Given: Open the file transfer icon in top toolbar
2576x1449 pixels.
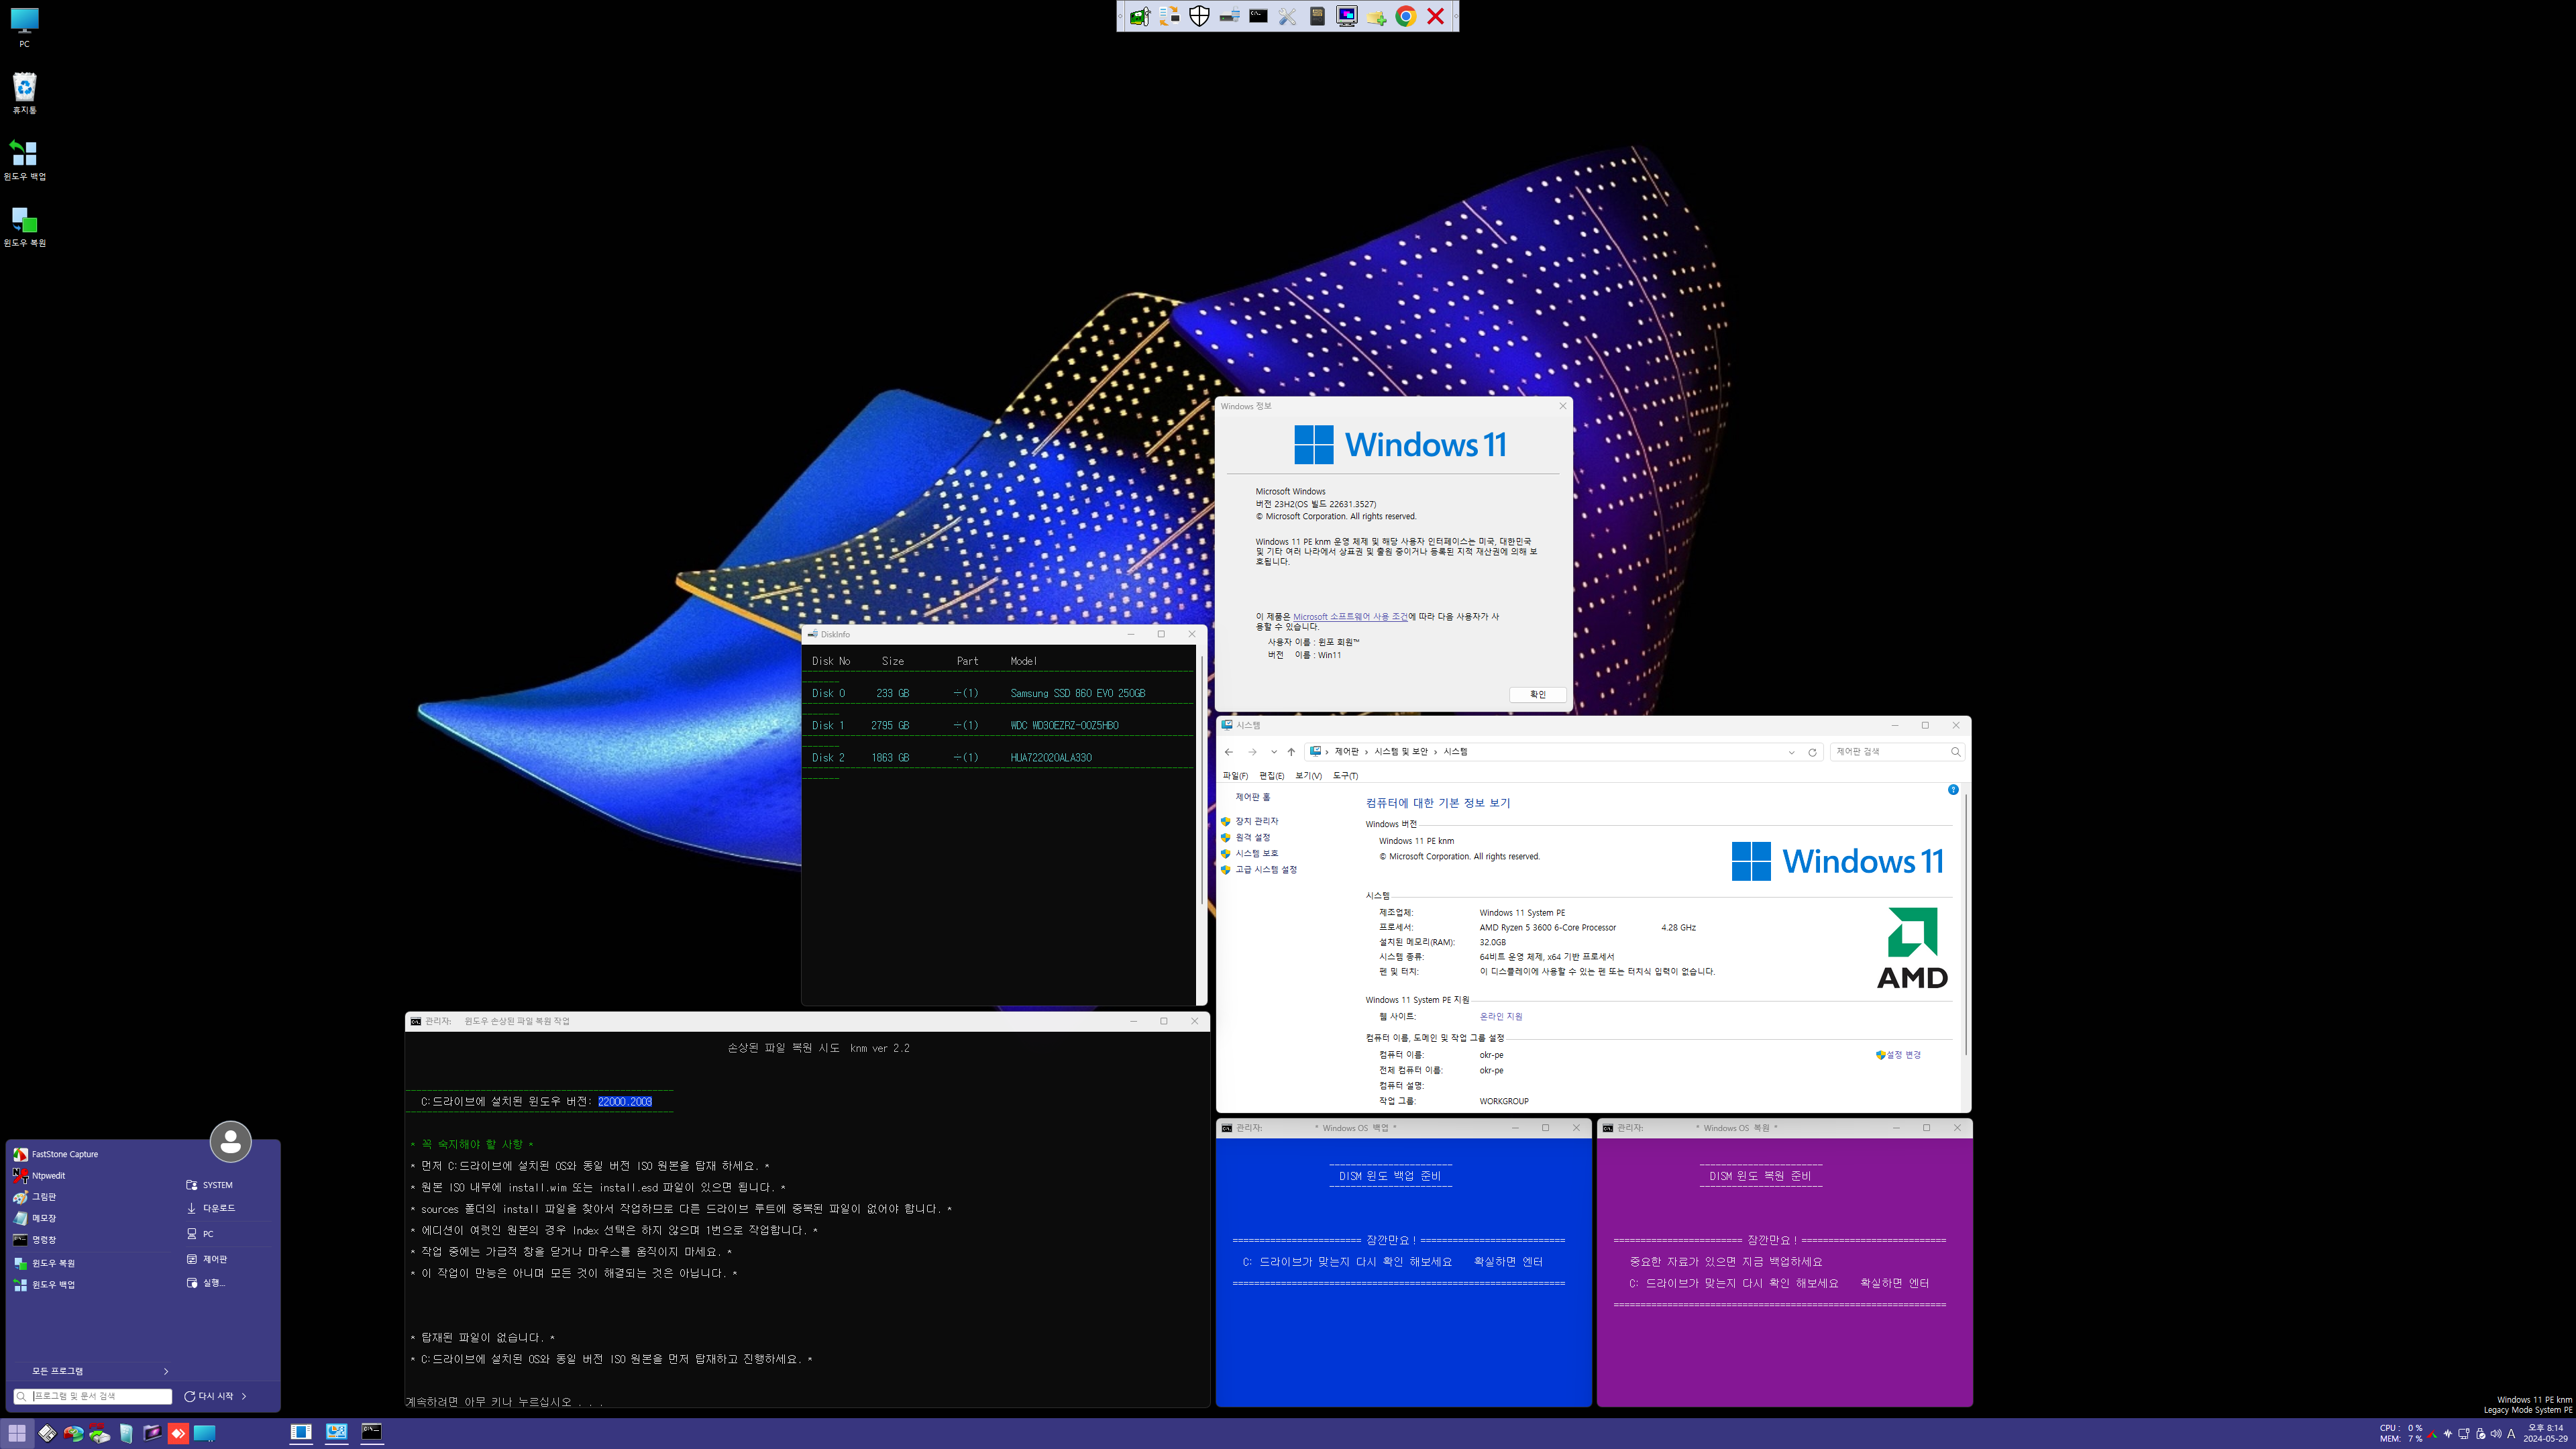Looking at the screenshot, I should [1169, 16].
